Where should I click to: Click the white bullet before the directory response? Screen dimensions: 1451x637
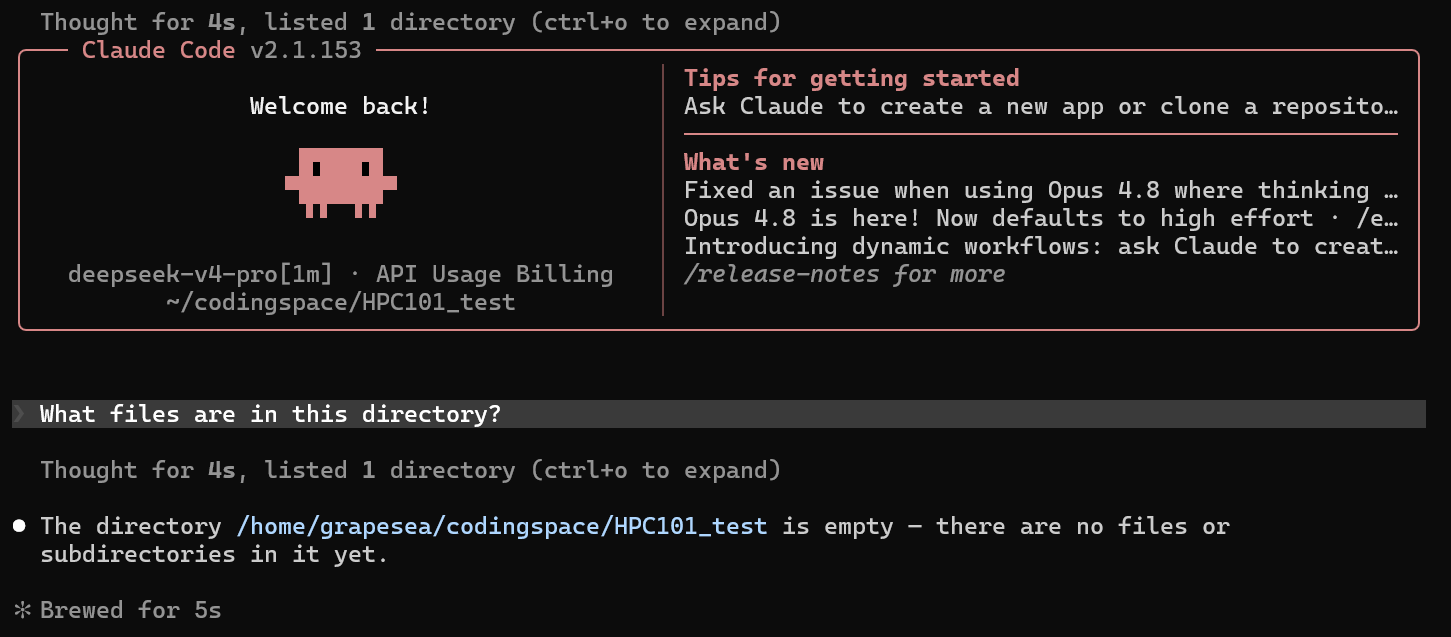pos(20,526)
